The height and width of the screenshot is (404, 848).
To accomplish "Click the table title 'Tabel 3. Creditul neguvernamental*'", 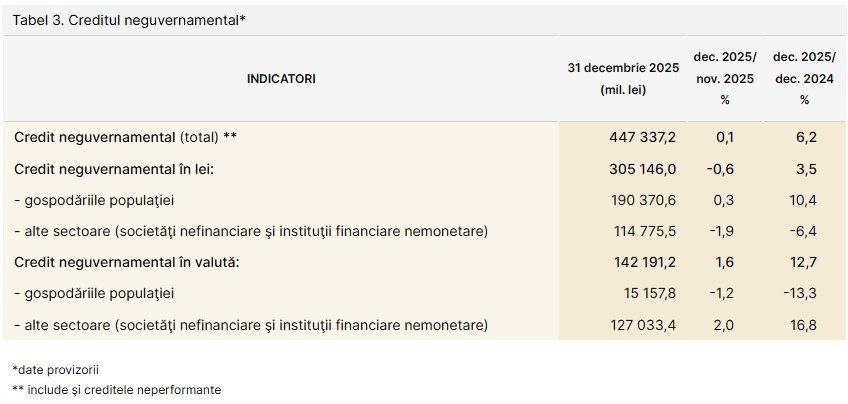I will tap(129, 21).
